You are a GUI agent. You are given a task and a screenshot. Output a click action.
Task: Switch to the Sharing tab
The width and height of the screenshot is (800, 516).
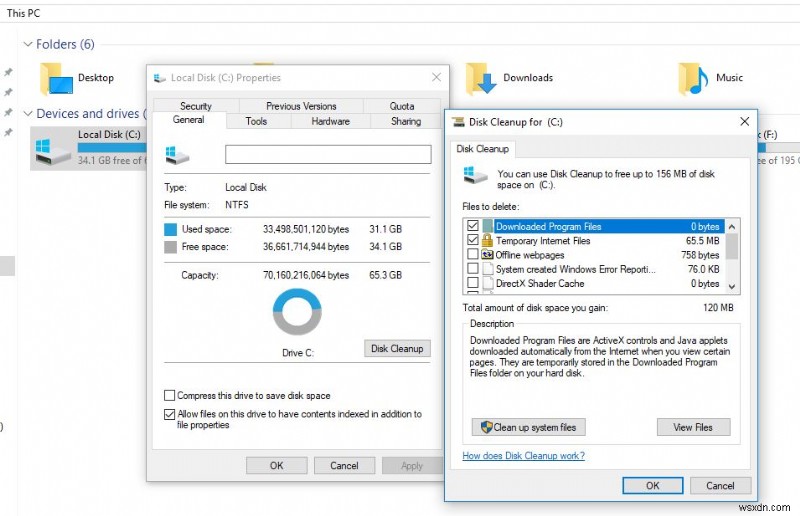406,121
